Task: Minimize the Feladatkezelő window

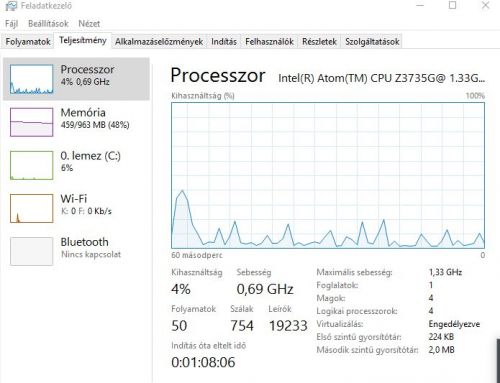Action: [x=420, y=5]
